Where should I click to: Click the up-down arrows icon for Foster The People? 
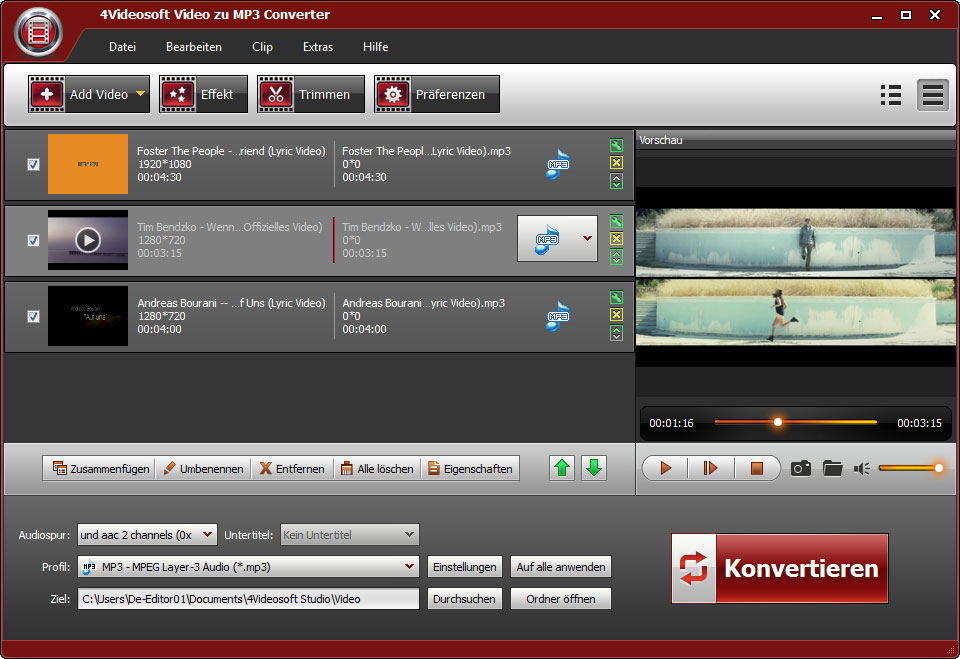click(x=617, y=181)
